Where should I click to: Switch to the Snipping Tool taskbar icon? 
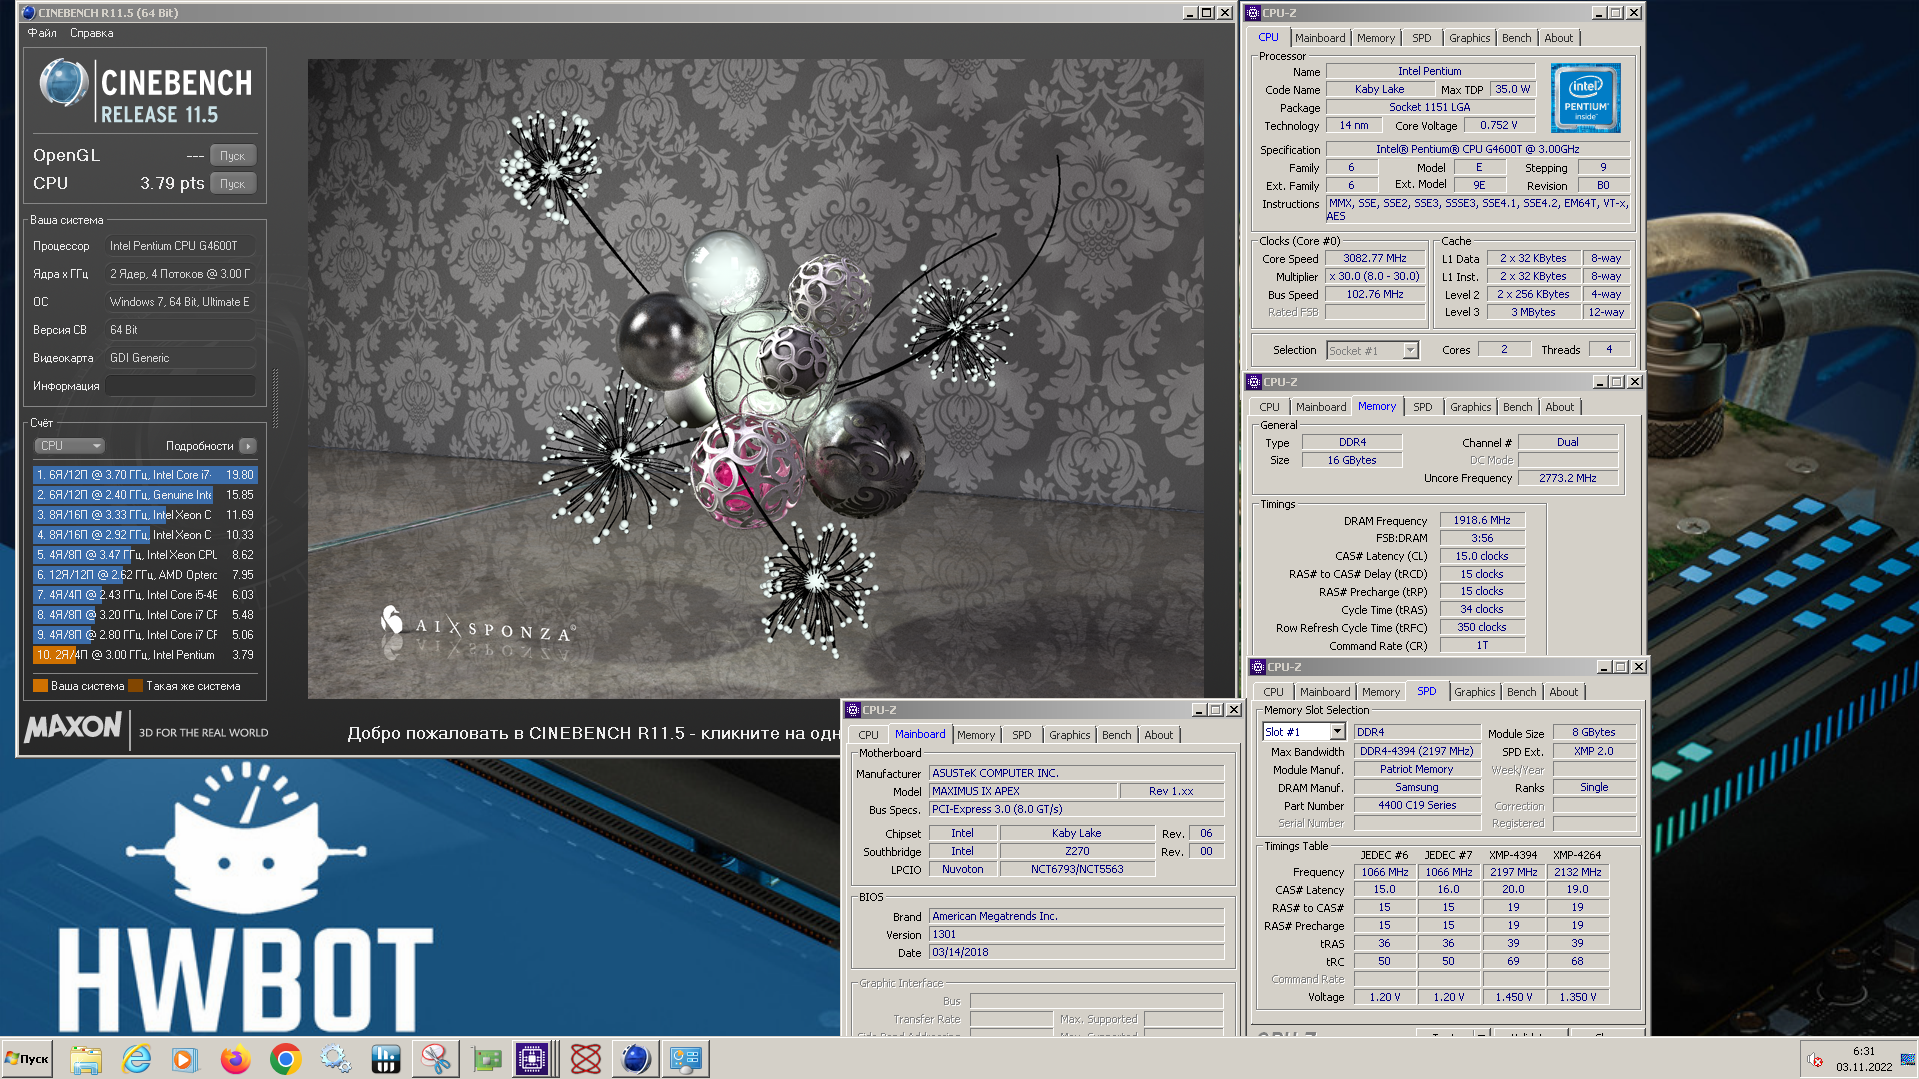point(436,1059)
